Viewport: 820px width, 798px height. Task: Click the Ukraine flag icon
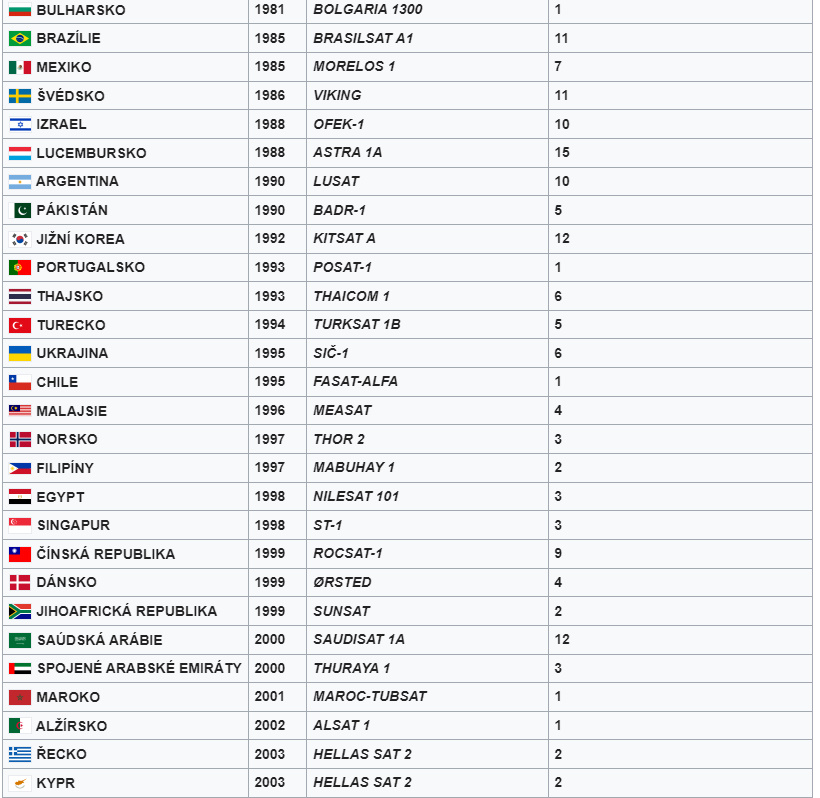[x=20, y=353]
